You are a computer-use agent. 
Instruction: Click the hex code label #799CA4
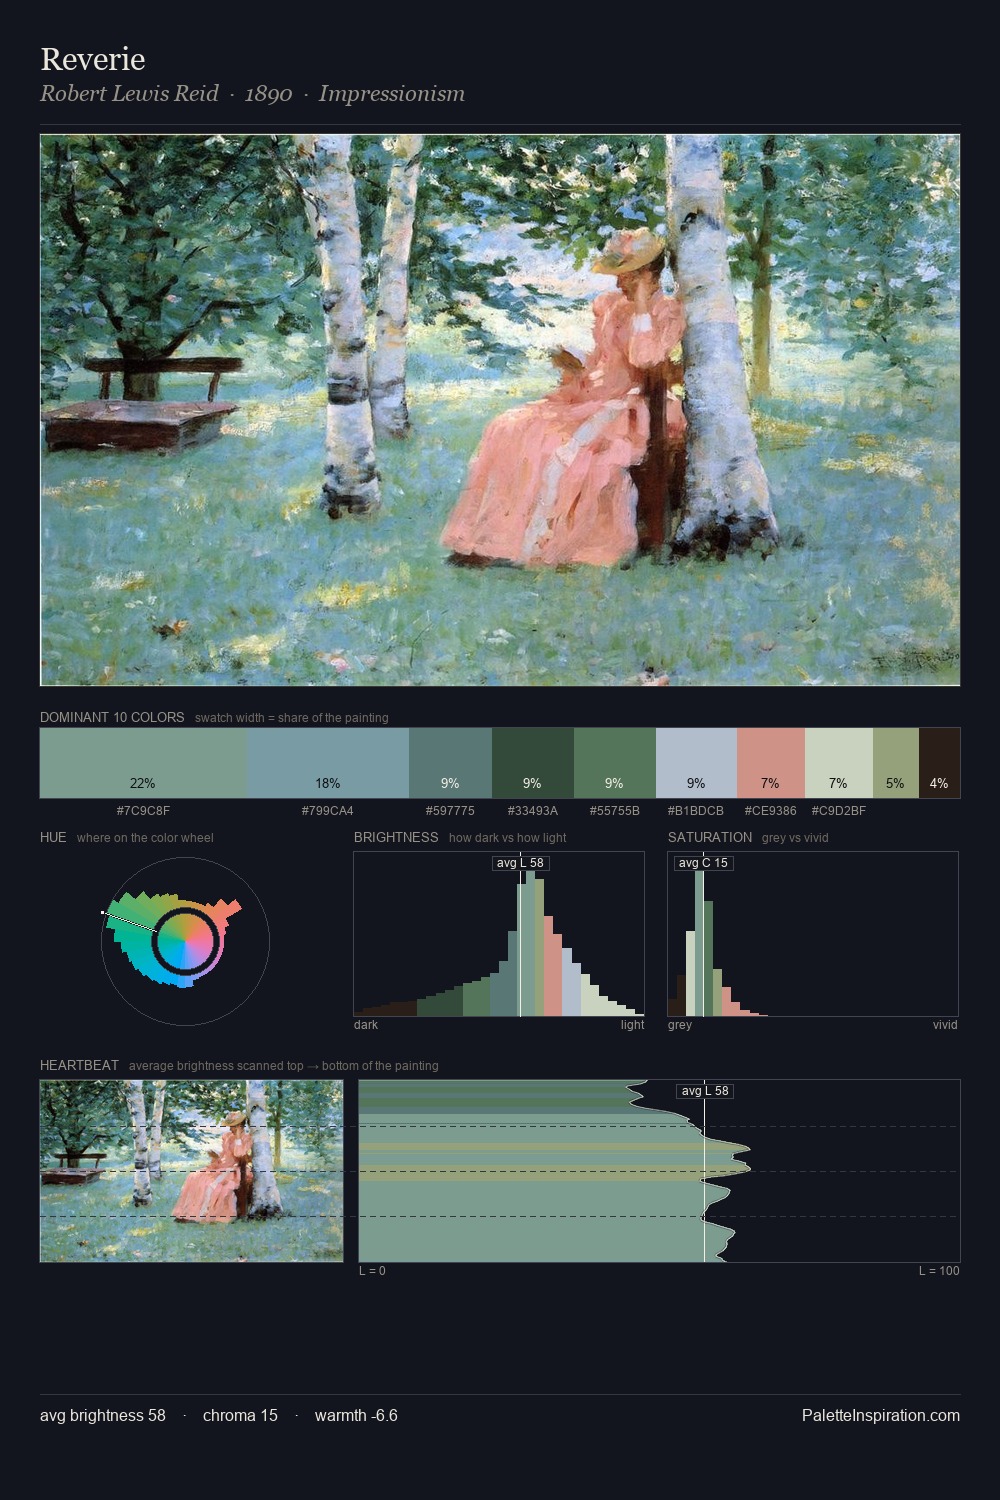327,811
